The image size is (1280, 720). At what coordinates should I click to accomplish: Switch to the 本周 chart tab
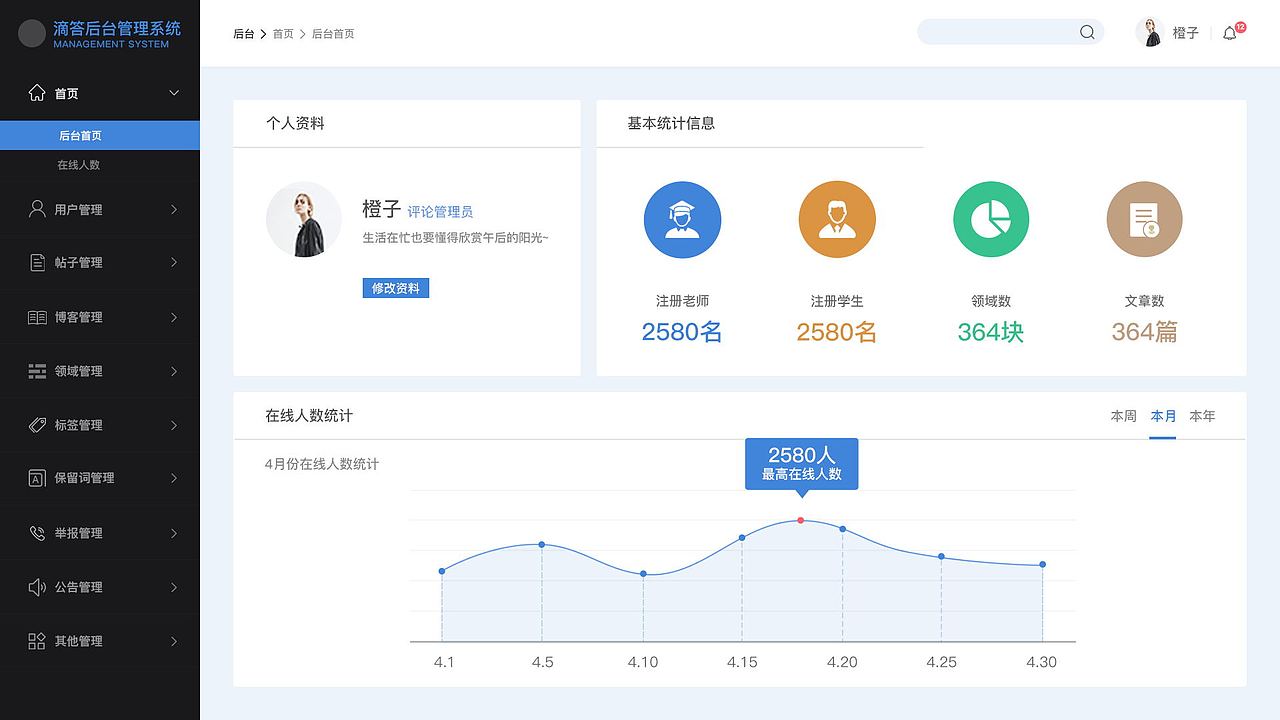1122,416
